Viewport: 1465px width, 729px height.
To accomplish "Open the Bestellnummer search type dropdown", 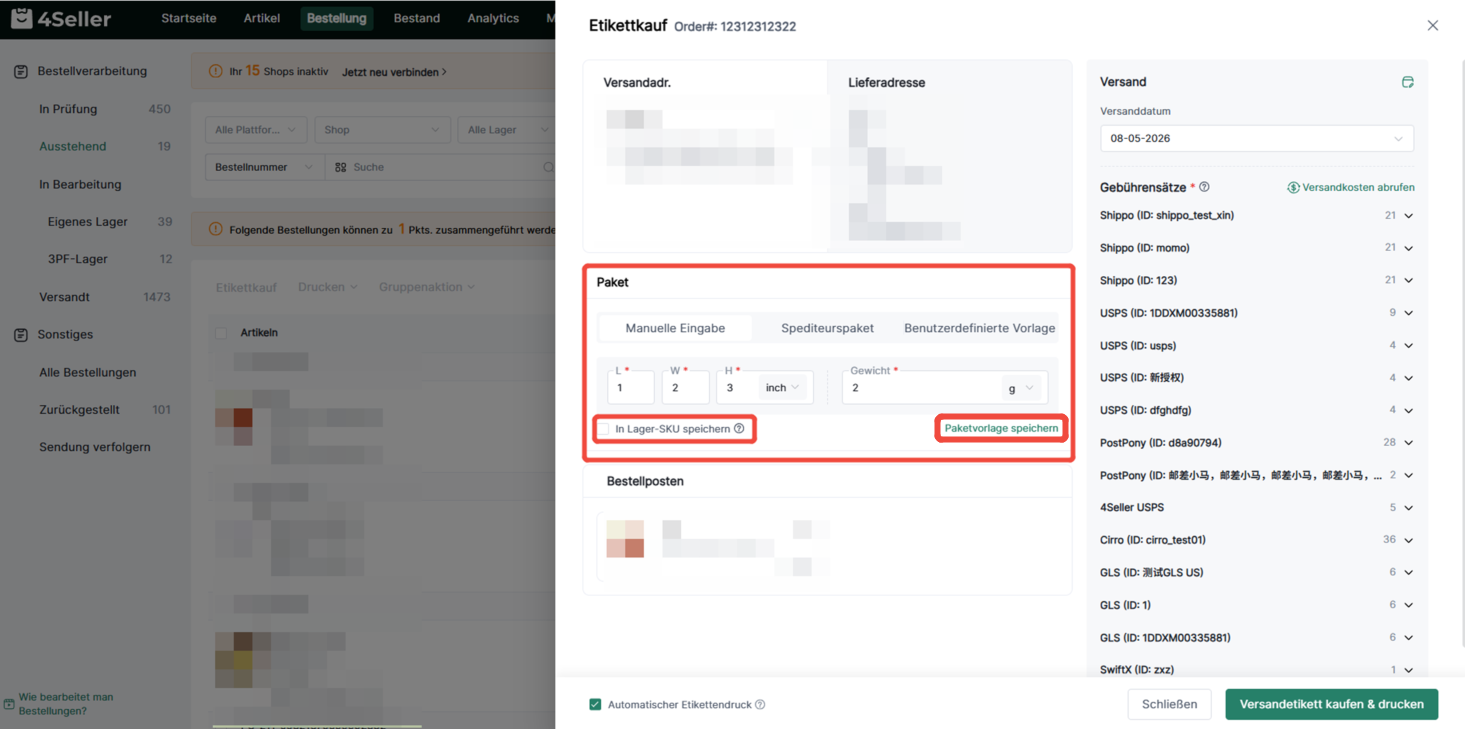I will point(265,167).
